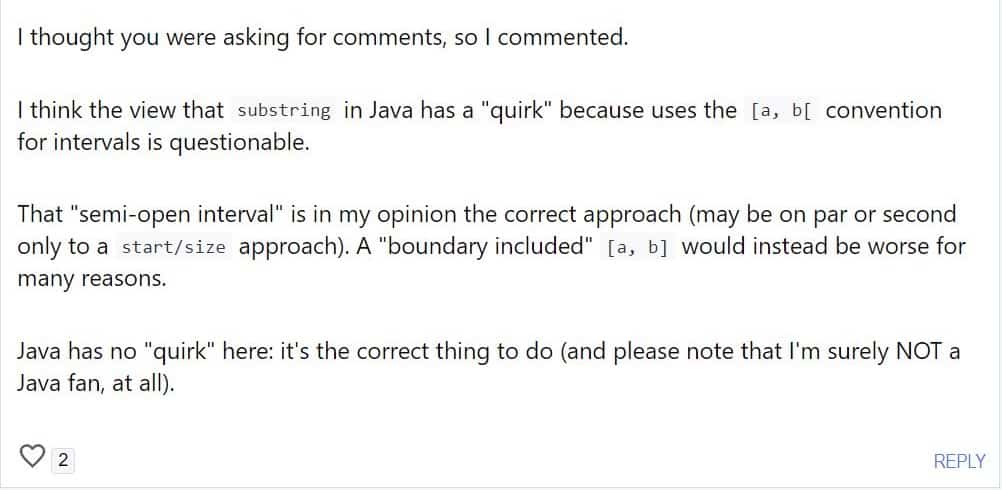The width and height of the screenshot is (1002, 490).
Task: Click the word 'convention' after [a, b[
Action: tap(883, 110)
